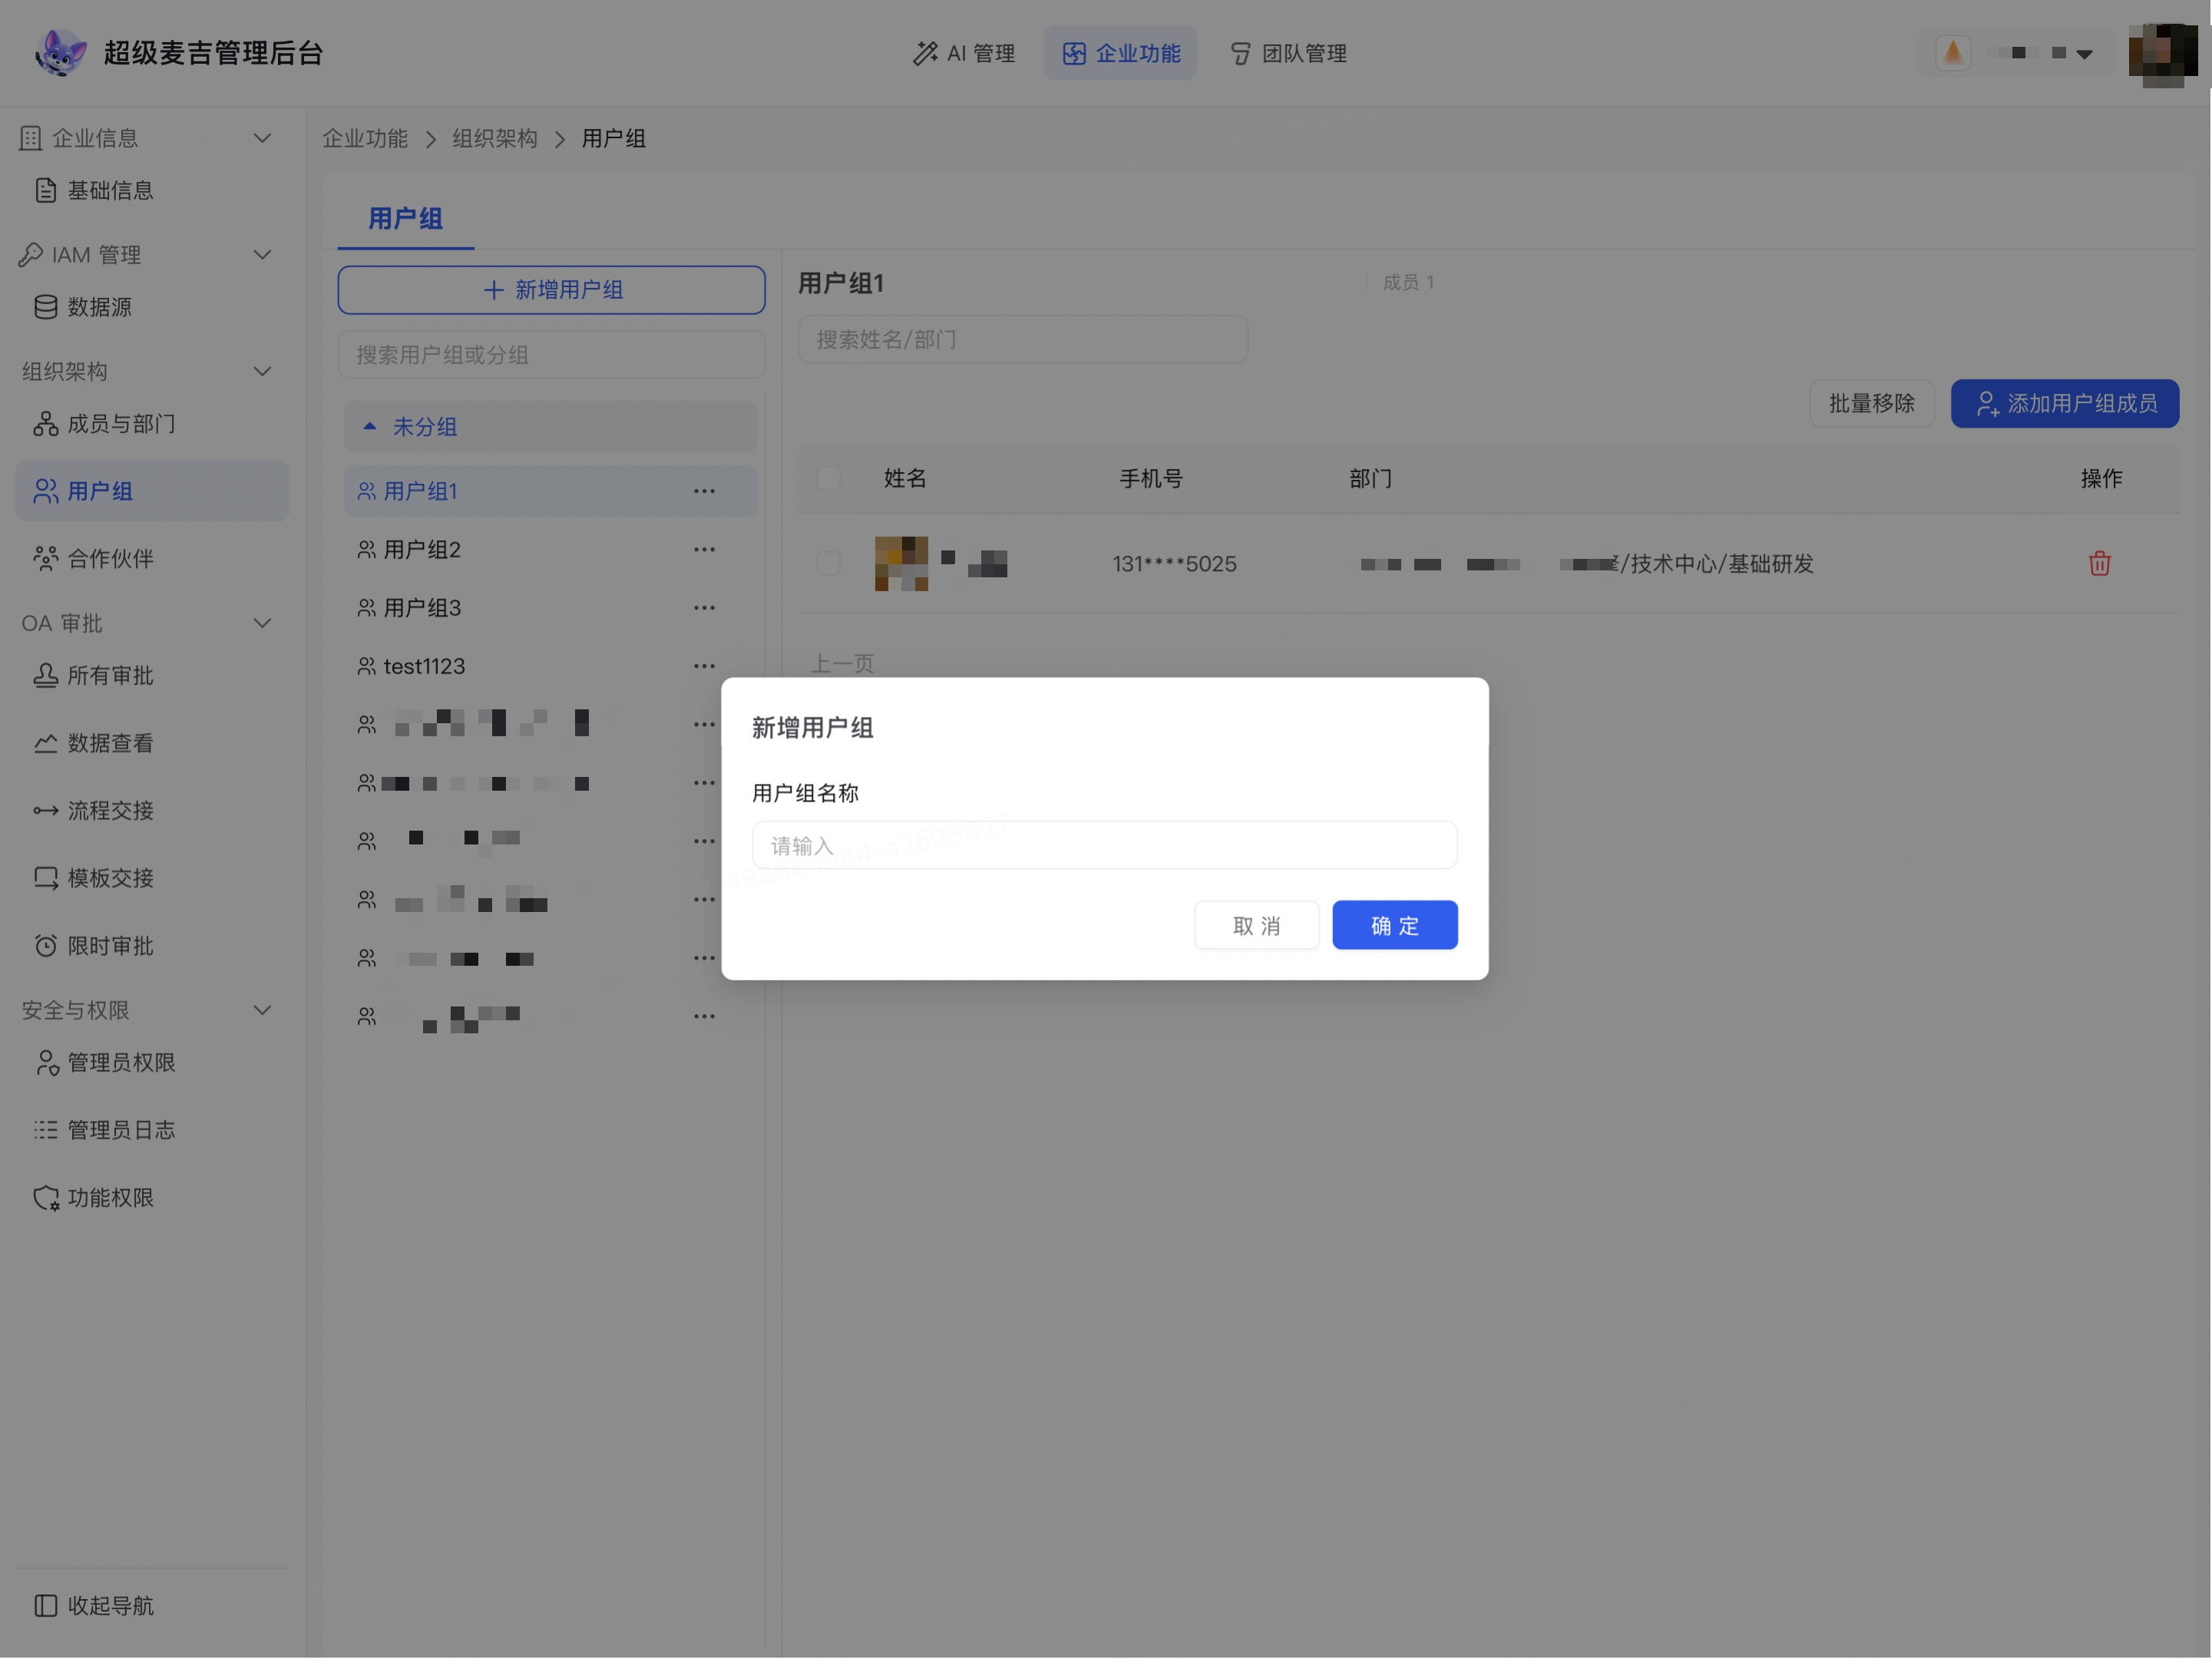Open the AI 管理 top menu
2212x1659 pixels.
(964, 53)
